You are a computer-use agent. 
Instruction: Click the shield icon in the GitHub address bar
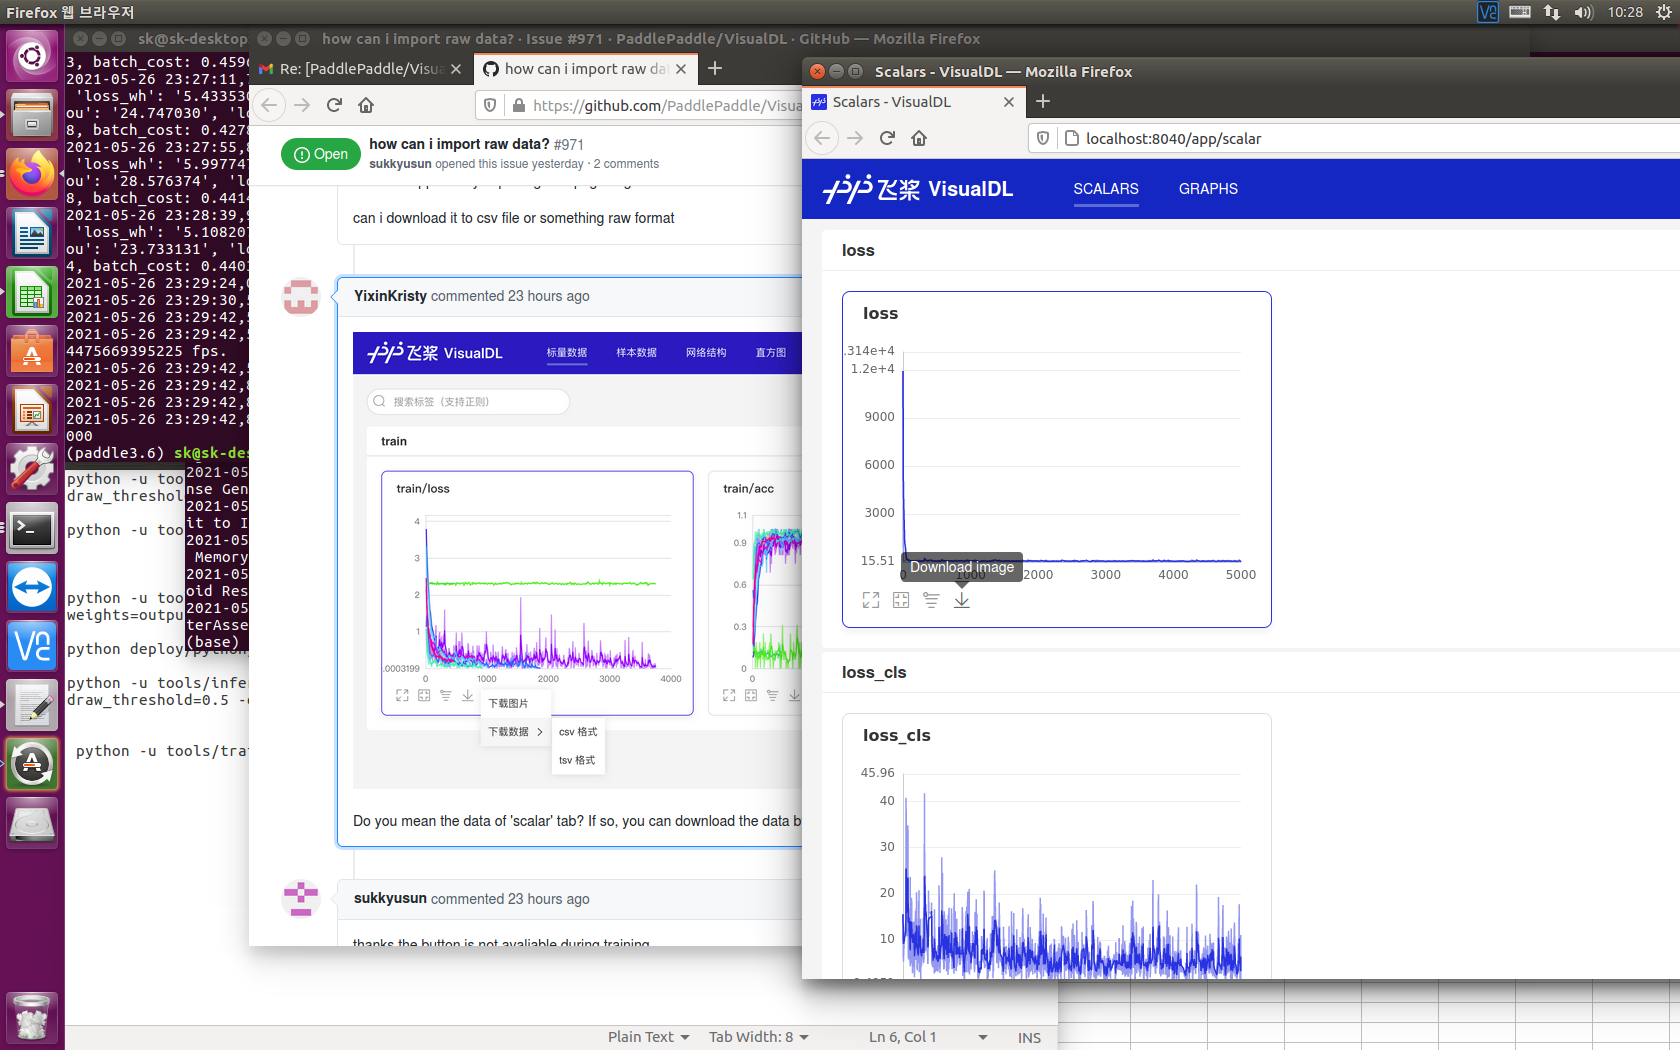[x=489, y=105]
